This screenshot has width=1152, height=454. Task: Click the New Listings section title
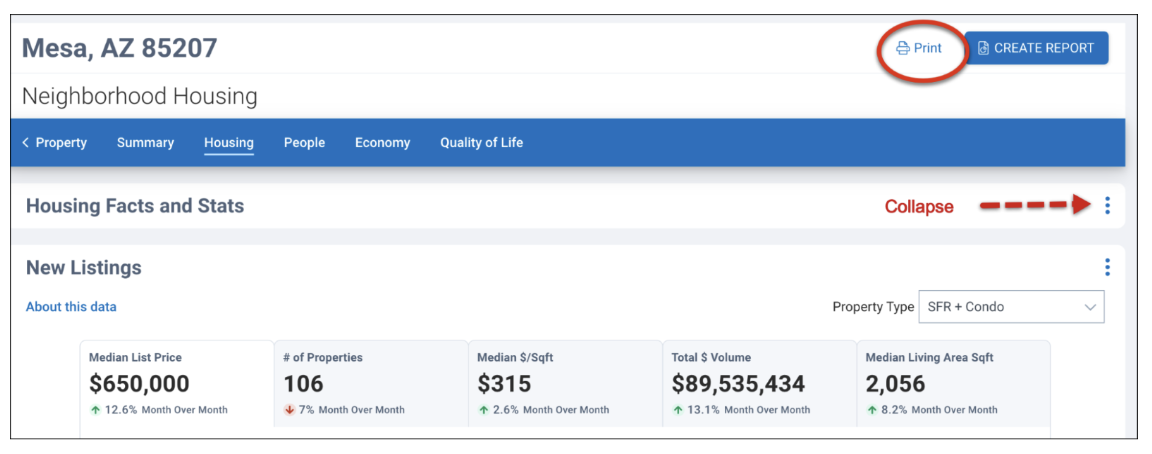tap(84, 268)
